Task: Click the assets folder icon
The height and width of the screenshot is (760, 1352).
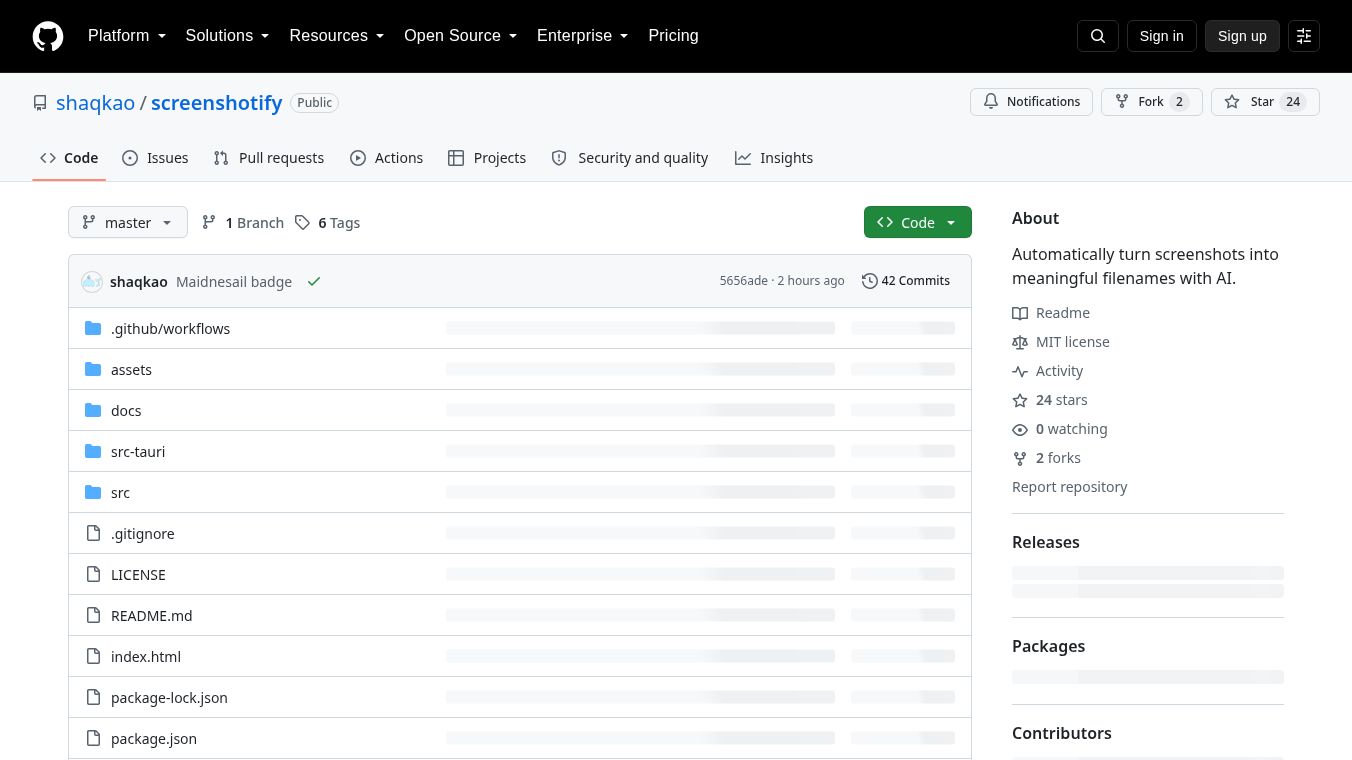Action: (x=93, y=369)
